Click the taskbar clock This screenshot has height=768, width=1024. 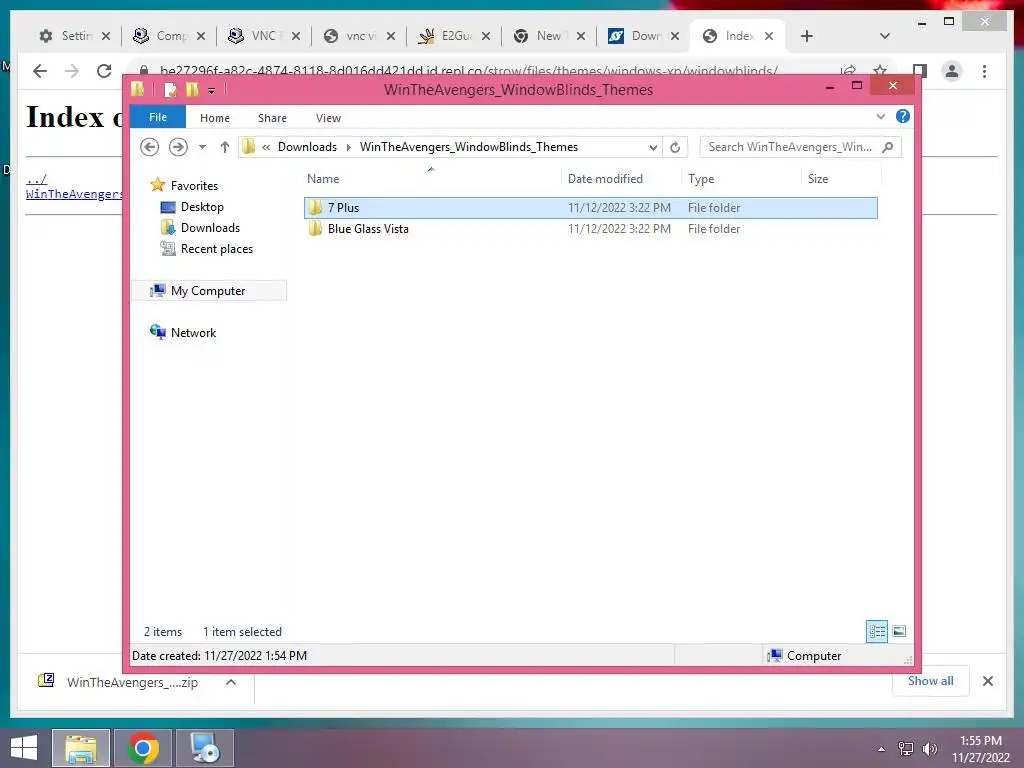981,749
